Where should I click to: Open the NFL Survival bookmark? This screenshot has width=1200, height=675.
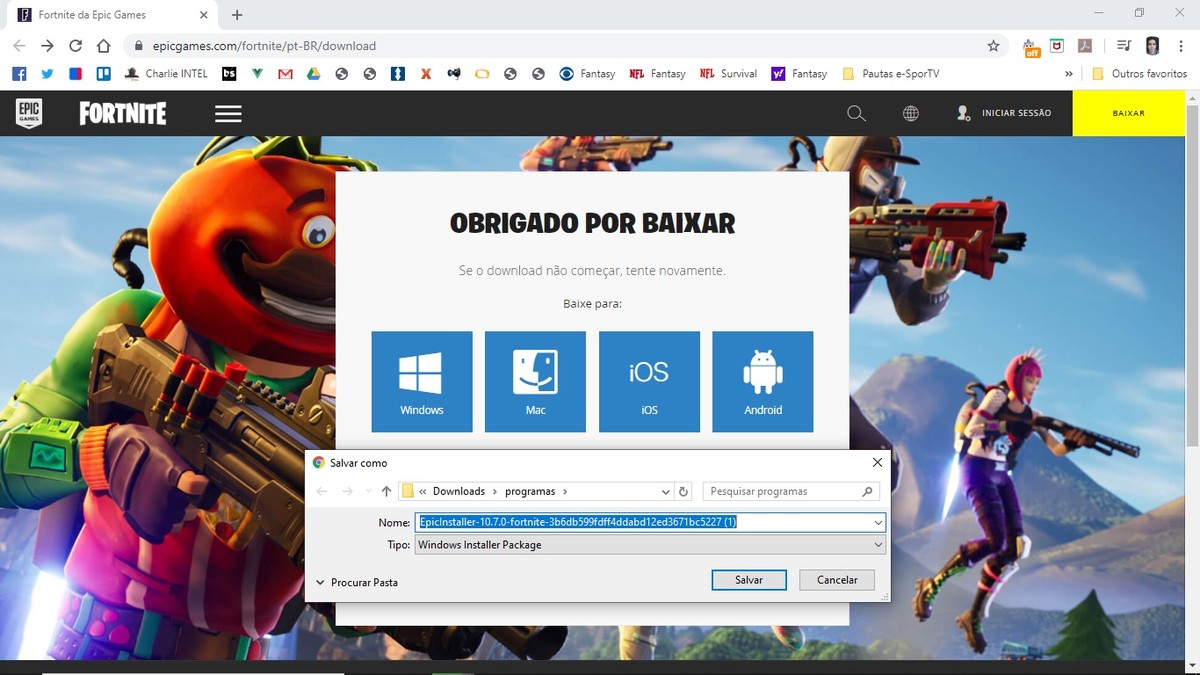click(x=728, y=74)
